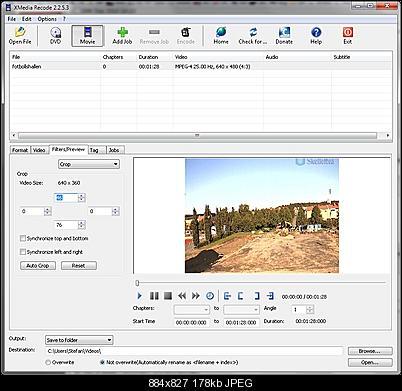The image size is (402, 391).
Task: Click the Donate toolbar icon
Action: click(x=284, y=36)
